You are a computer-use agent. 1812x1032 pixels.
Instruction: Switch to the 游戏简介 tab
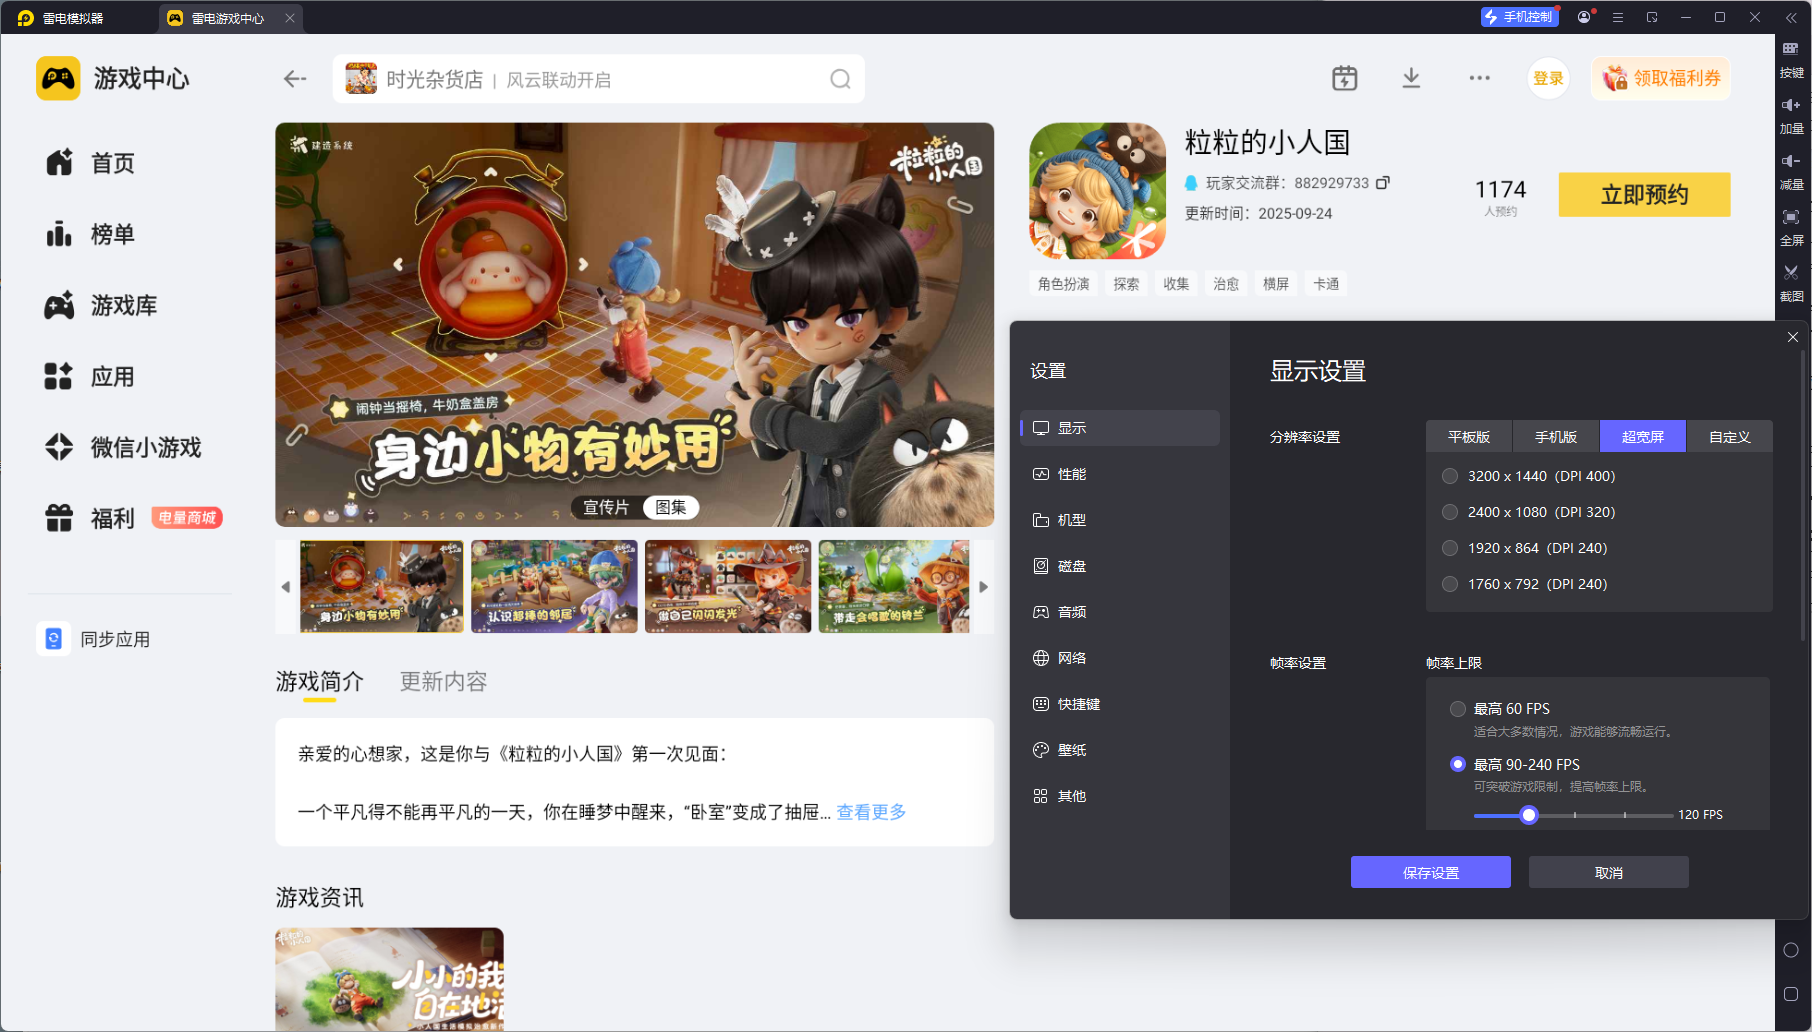pyautogui.click(x=320, y=682)
